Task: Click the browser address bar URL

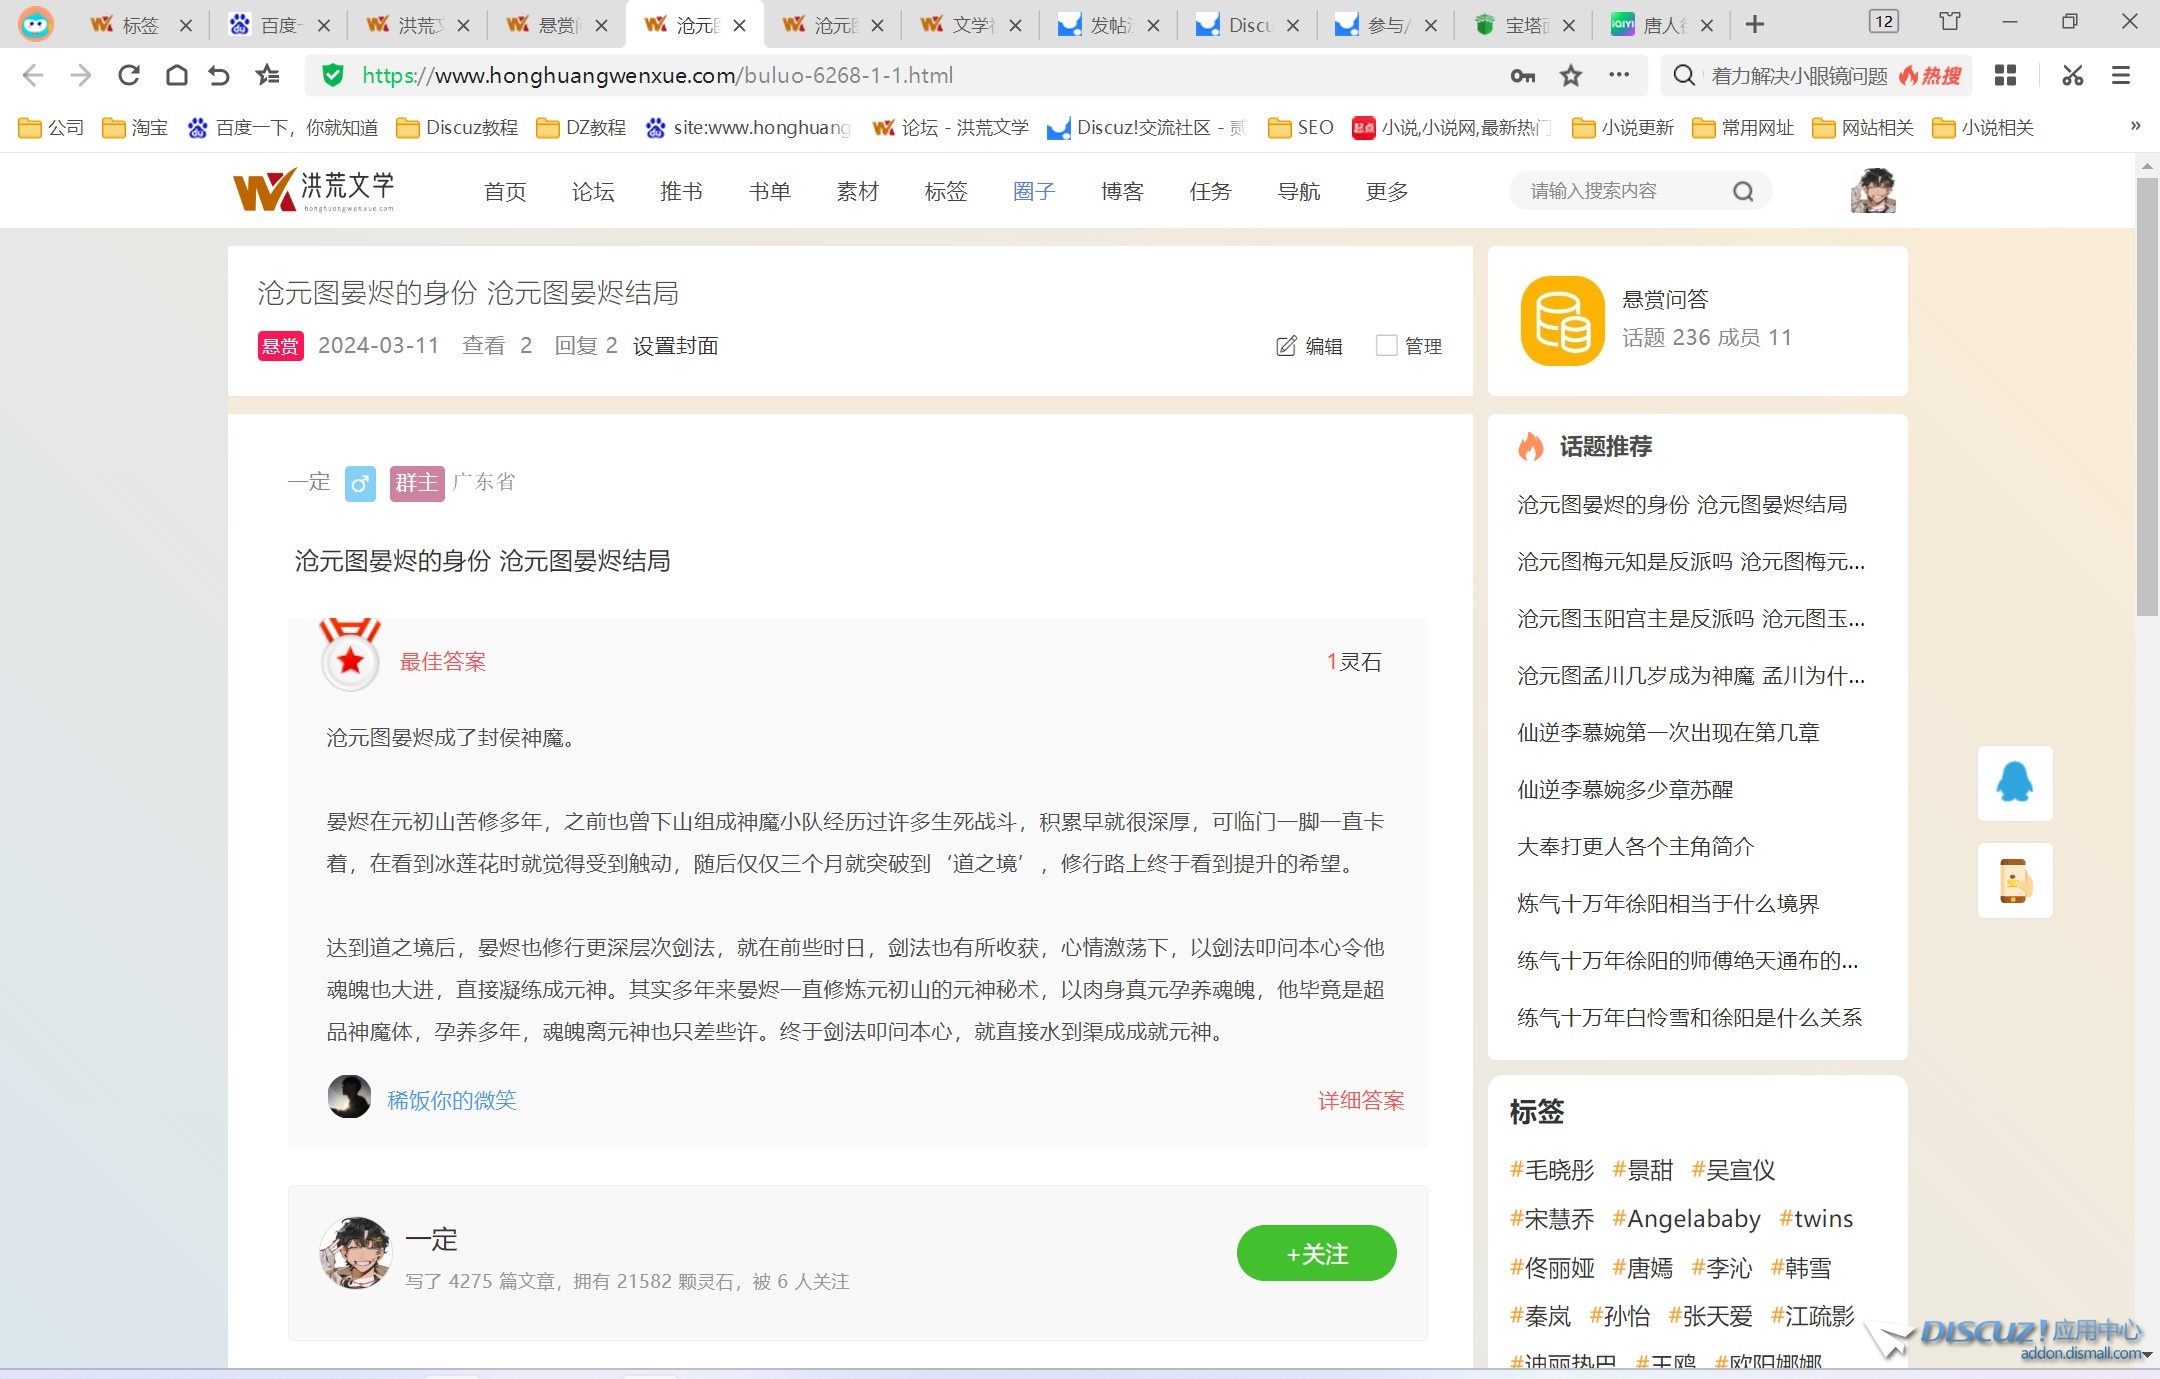Action: pos(657,76)
